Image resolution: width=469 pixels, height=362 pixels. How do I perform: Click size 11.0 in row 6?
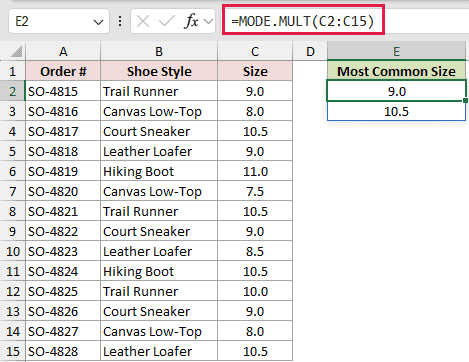(x=255, y=171)
